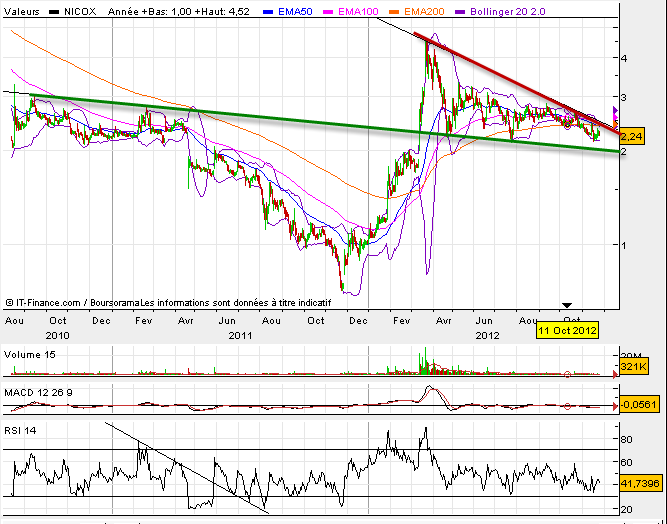Click the 41,7396 RSI value tag
The image size is (667, 524).
coord(640,483)
